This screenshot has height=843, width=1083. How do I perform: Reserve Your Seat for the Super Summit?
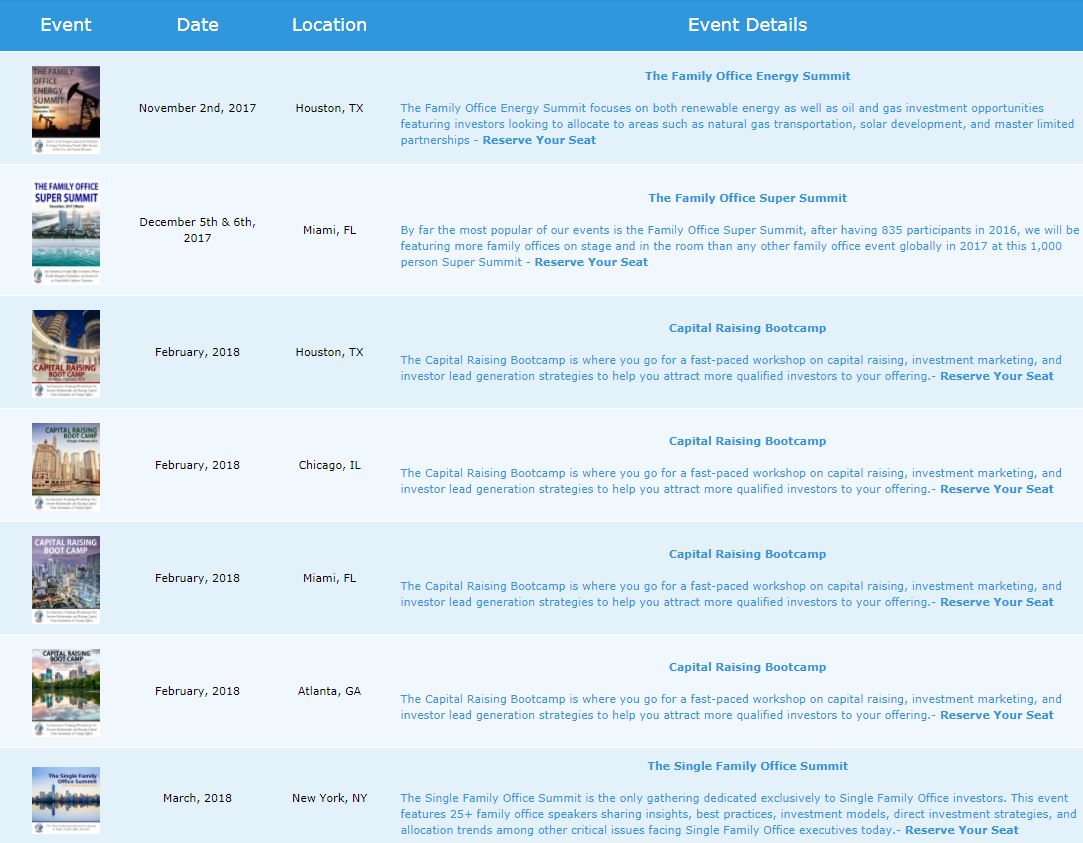(x=591, y=262)
